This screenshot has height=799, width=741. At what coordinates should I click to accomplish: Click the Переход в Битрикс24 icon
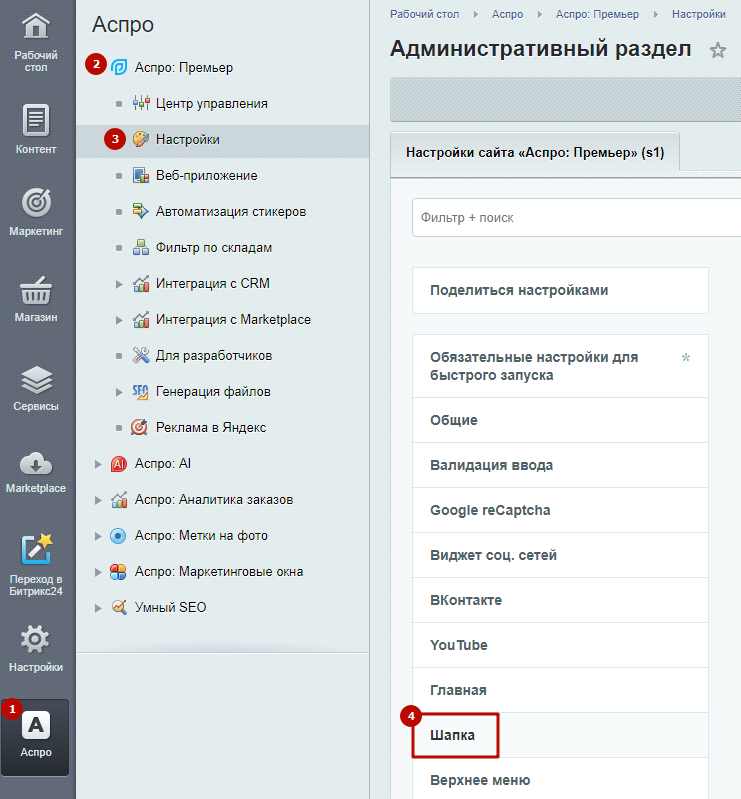point(36,550)
